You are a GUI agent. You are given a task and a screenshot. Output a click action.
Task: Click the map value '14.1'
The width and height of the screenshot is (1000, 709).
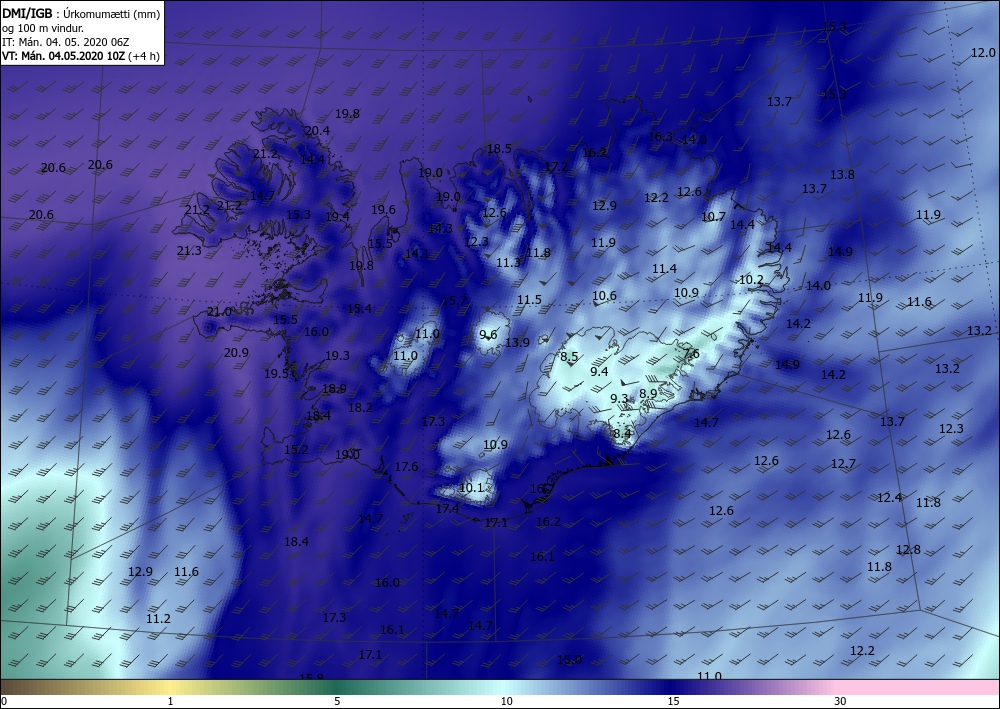[417, 254]
